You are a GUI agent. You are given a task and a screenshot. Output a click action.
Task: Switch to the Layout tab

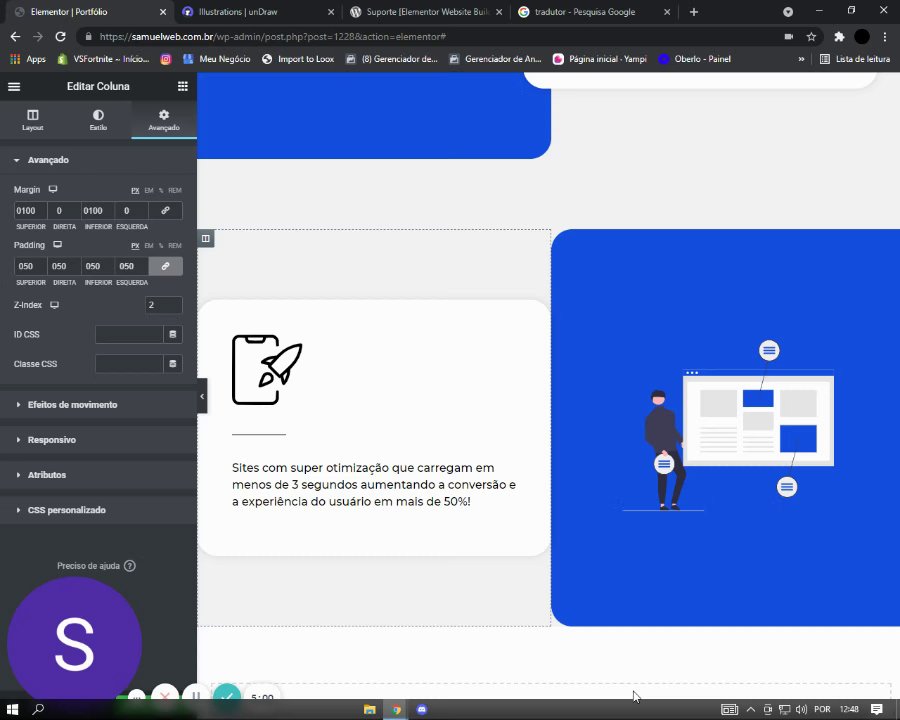[33, 121]
